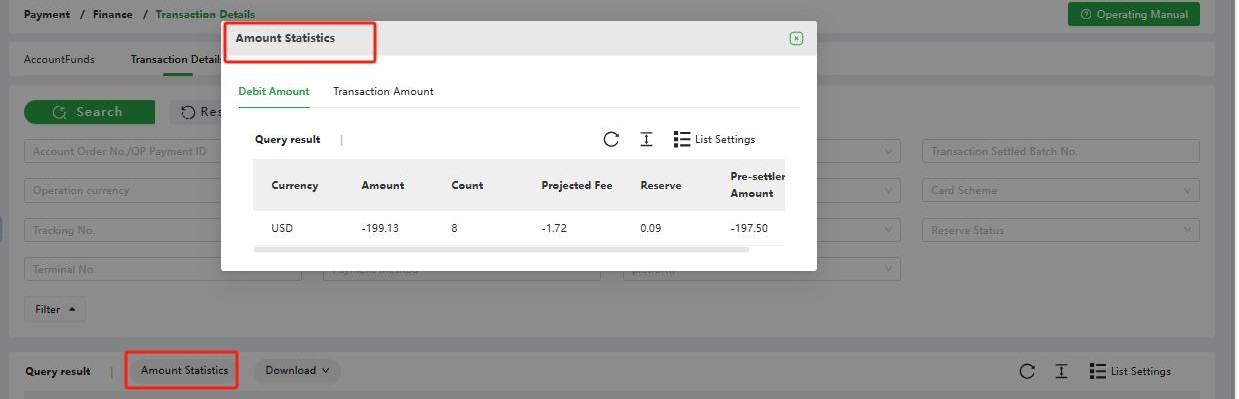The height and width of the screenshot is (399, 1239).
Task: Click the Projected Fee column header
Action: 577,185
